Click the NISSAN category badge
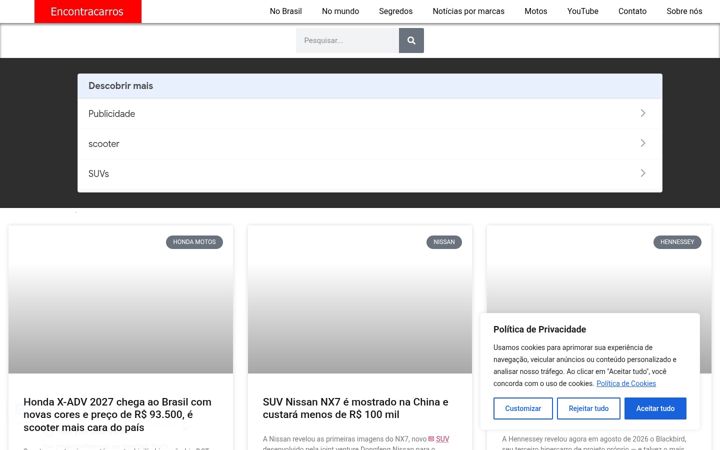The width and height of the screenshot is (720, 450). [444, 242]
